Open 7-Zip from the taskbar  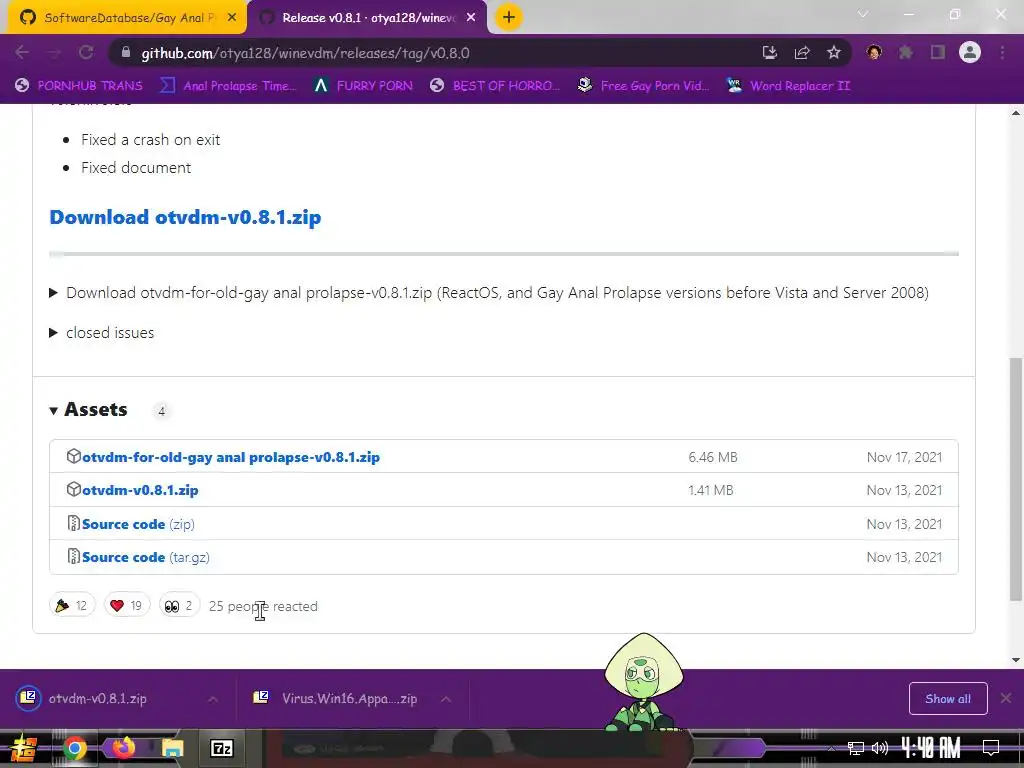[221, 748]
